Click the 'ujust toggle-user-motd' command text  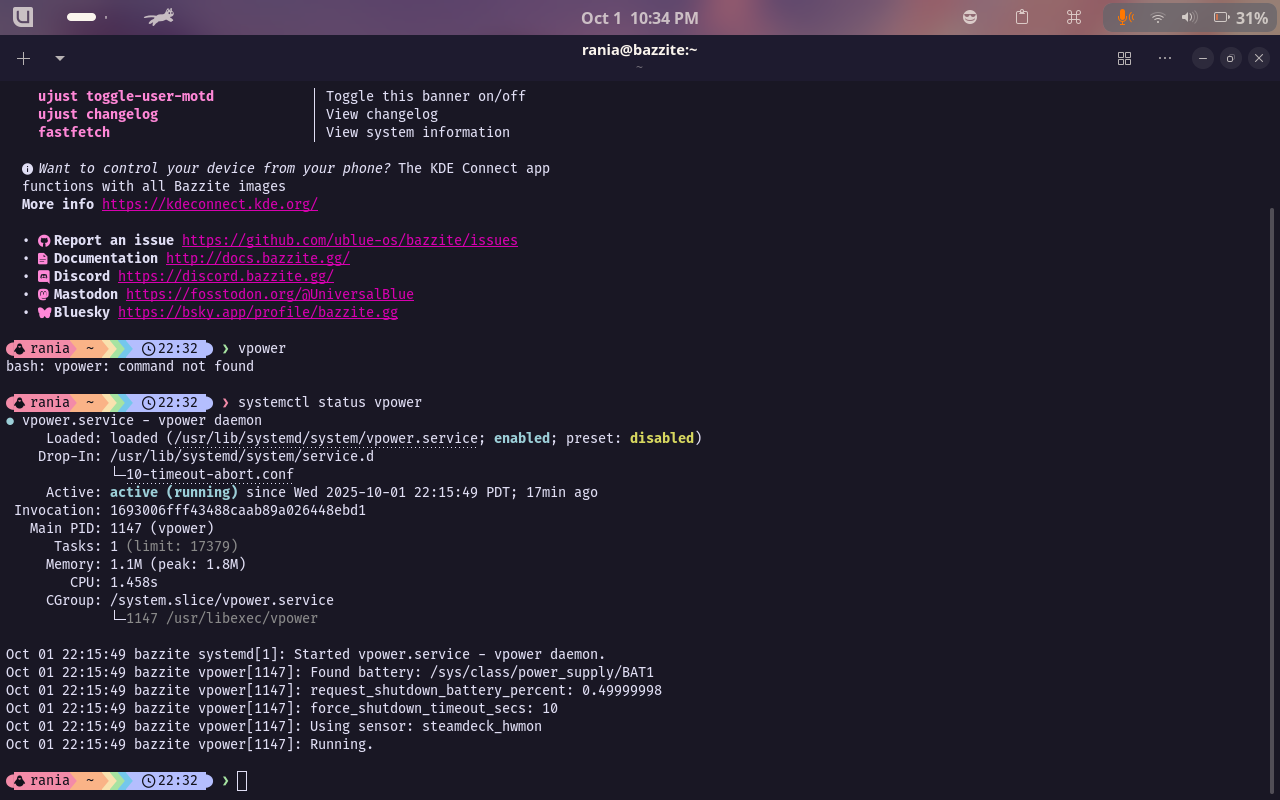pos(126,96)
